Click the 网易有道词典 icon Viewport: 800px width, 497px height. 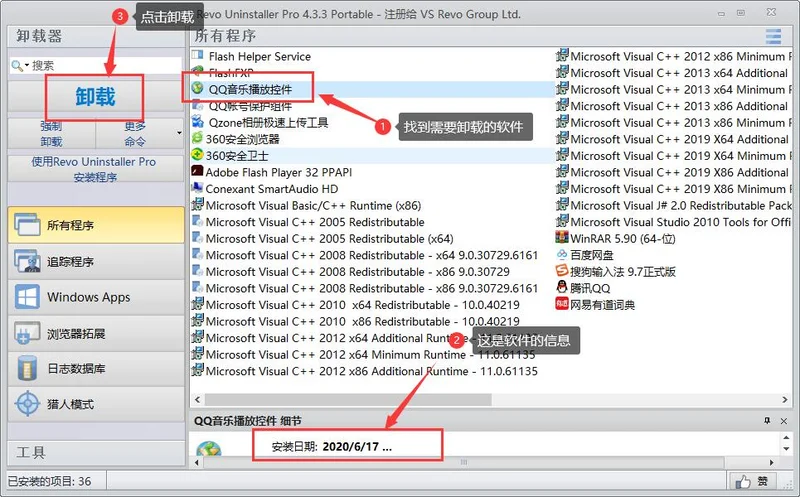tap(562, 304)
